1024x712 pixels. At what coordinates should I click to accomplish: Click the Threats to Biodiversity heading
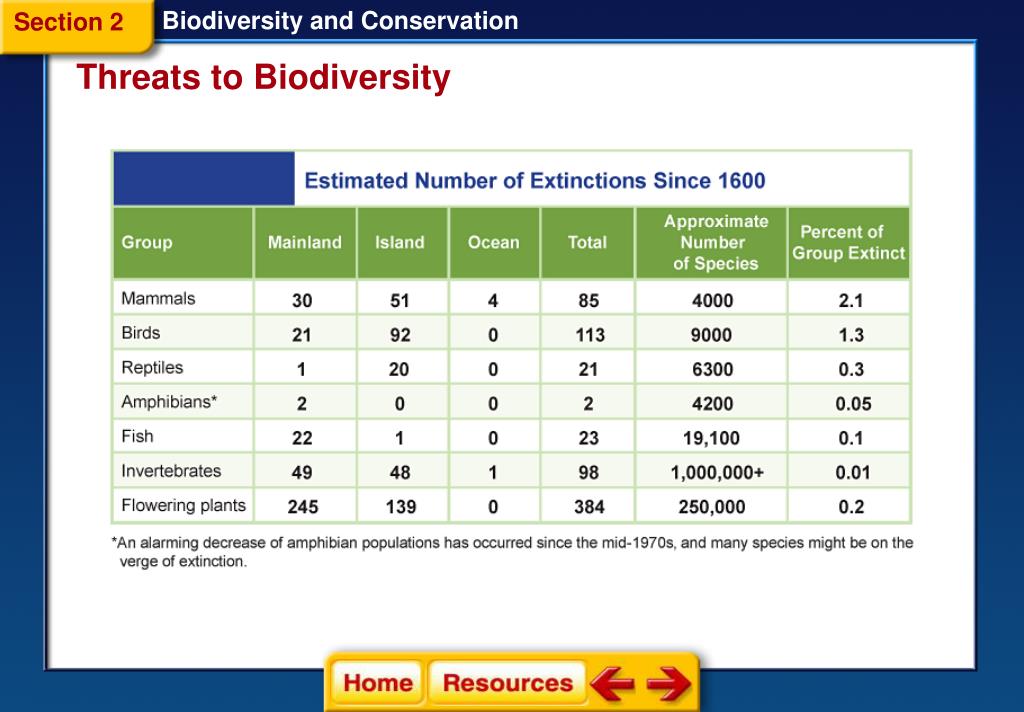click(x=263, y=77)
